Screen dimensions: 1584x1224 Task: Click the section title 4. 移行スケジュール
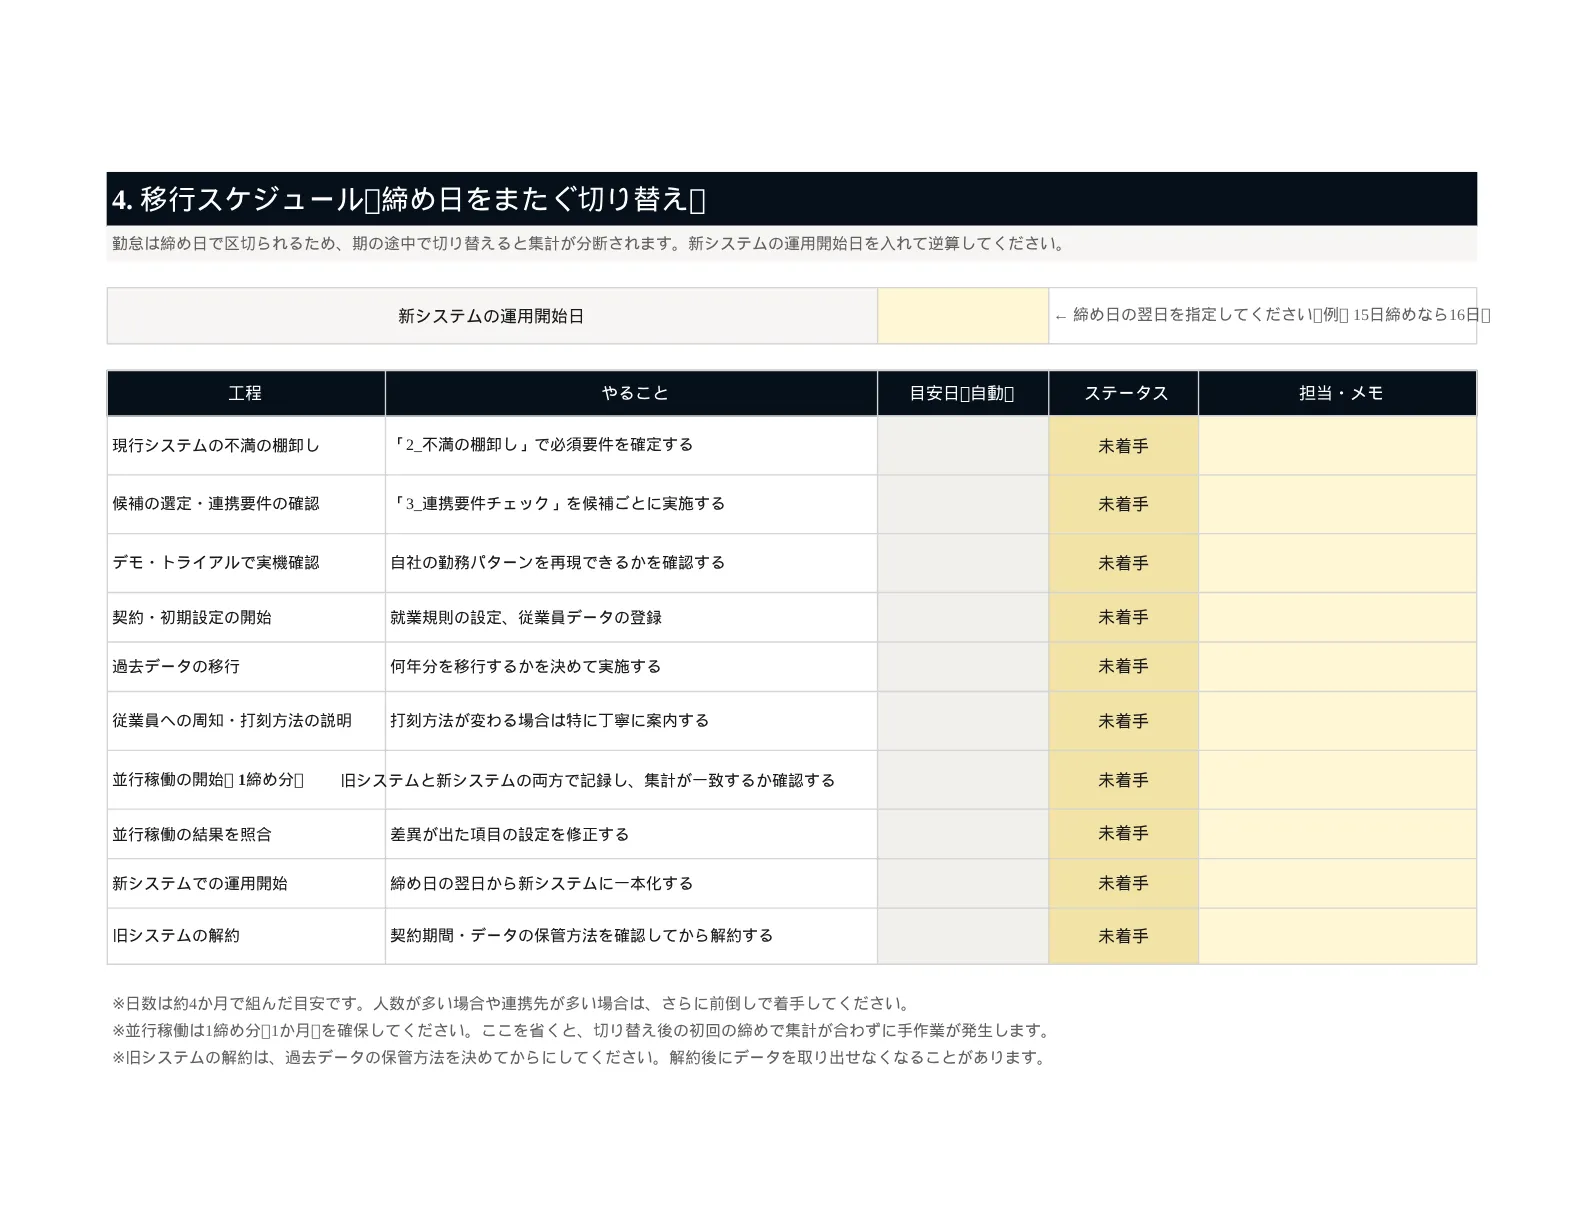408,199
